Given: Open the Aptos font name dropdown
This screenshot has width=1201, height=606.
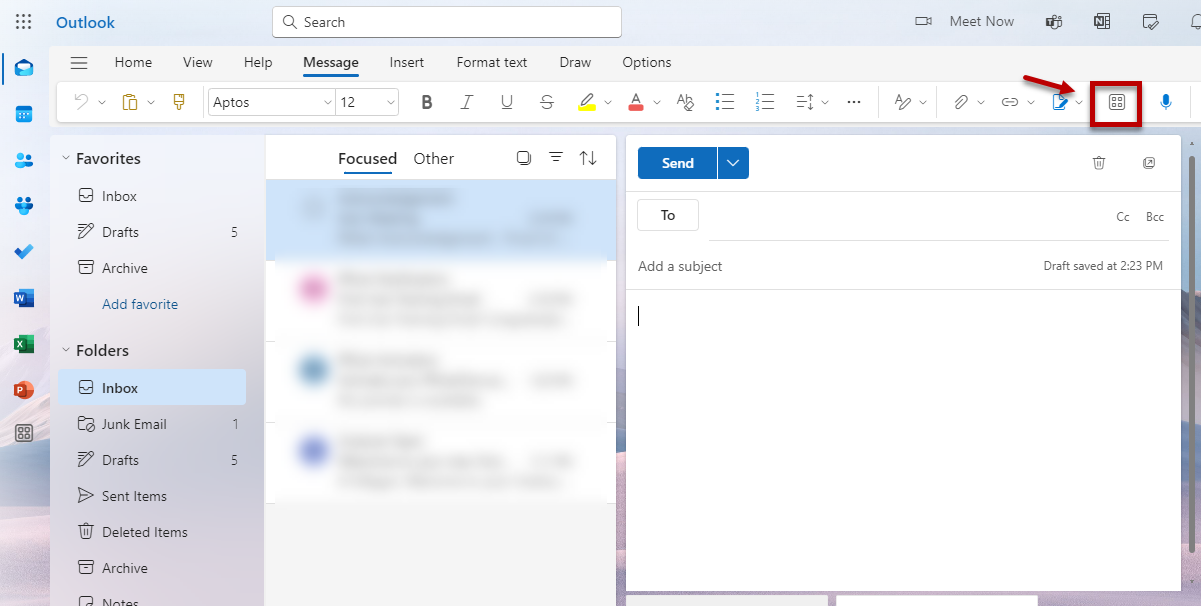Looking at the screenshot, I should pos(327,102).
